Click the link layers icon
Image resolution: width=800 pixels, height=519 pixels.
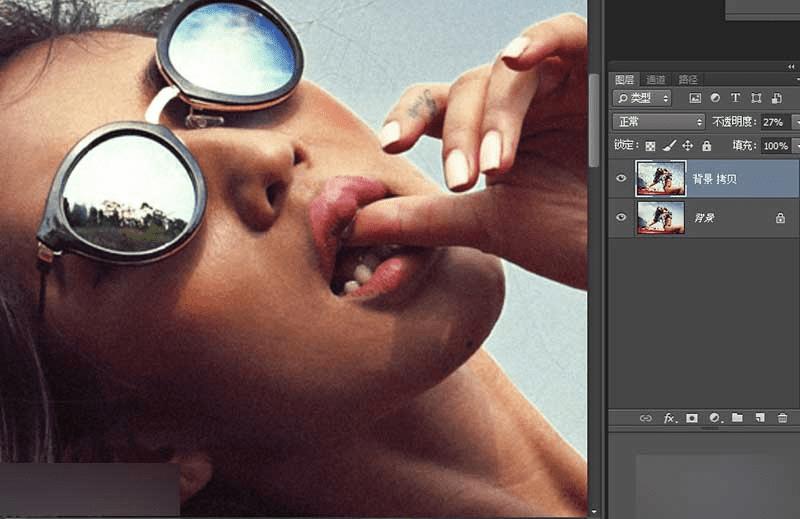pos(645,418)
